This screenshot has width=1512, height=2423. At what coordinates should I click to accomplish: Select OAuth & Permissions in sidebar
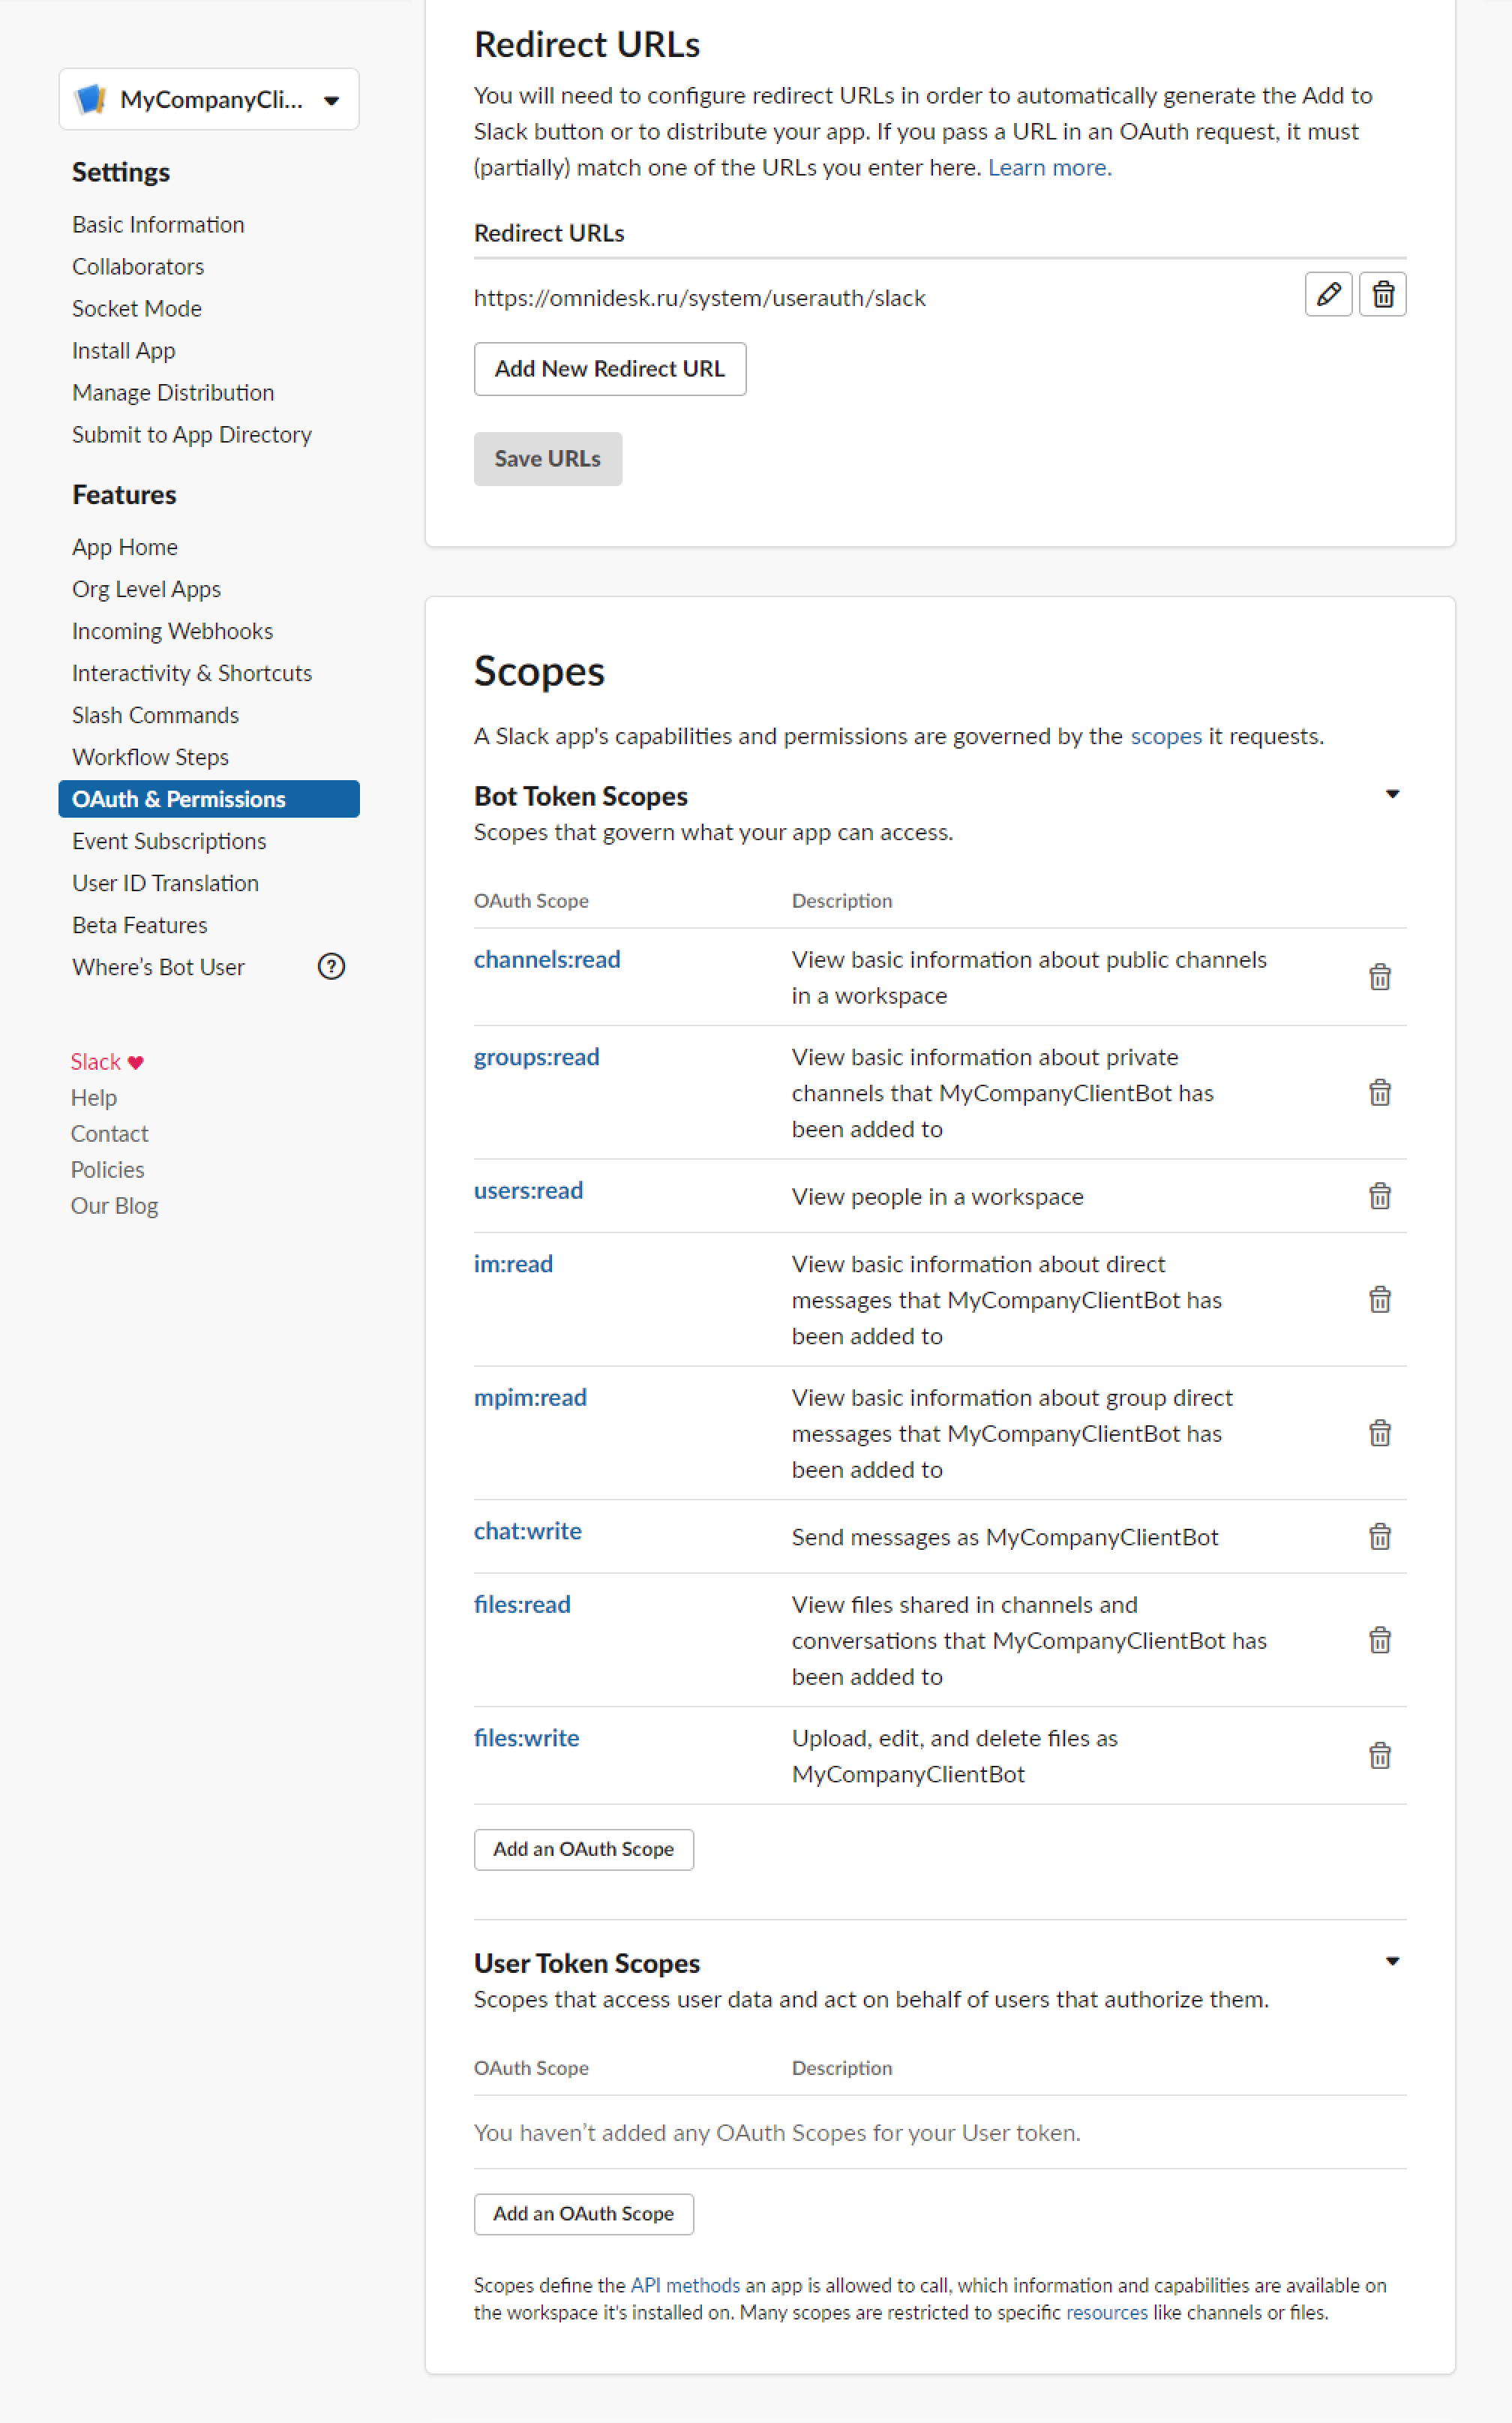209,799
